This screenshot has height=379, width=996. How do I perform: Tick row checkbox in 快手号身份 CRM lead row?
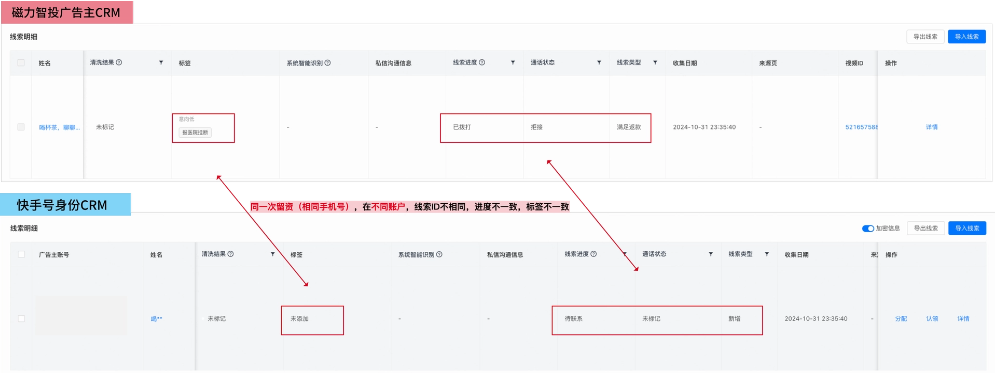pyautogui.click(x=22, y=318)
